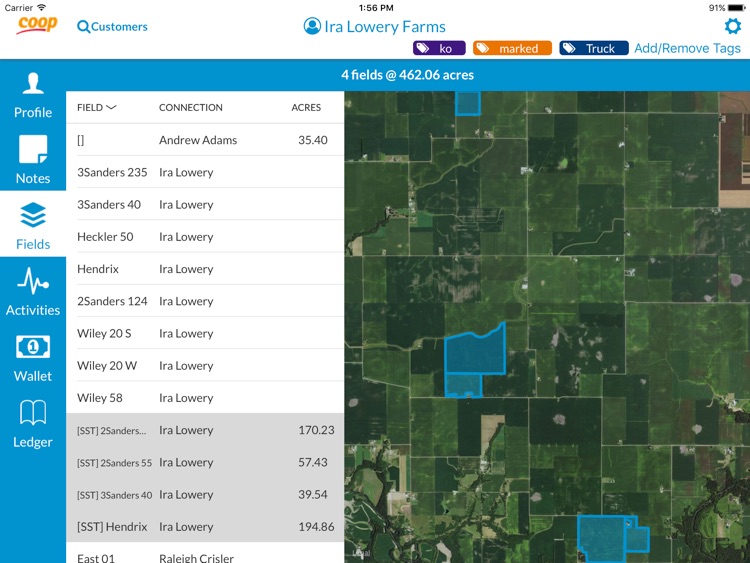750x563 pixels.
Task: Open the Ledger book icon
Action: point(33,412)
